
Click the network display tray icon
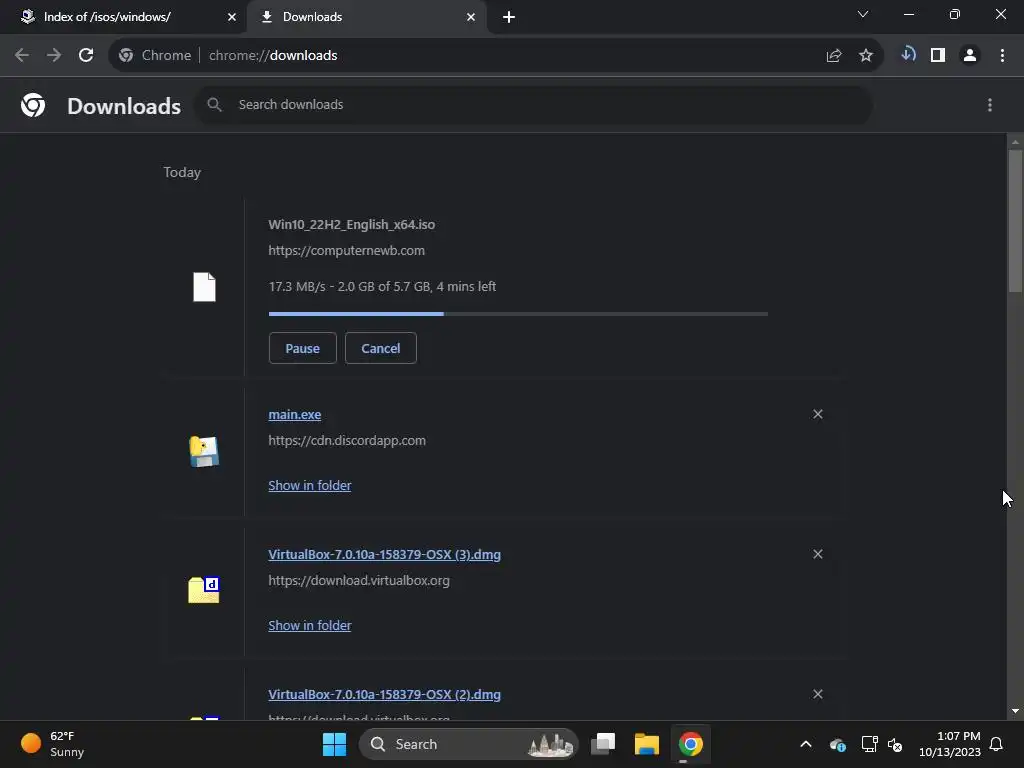(x=869, y=744)
